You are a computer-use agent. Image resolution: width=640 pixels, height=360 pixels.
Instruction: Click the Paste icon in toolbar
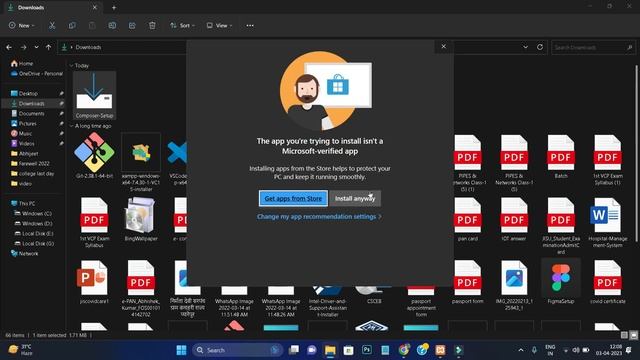[x=92, y=25]
